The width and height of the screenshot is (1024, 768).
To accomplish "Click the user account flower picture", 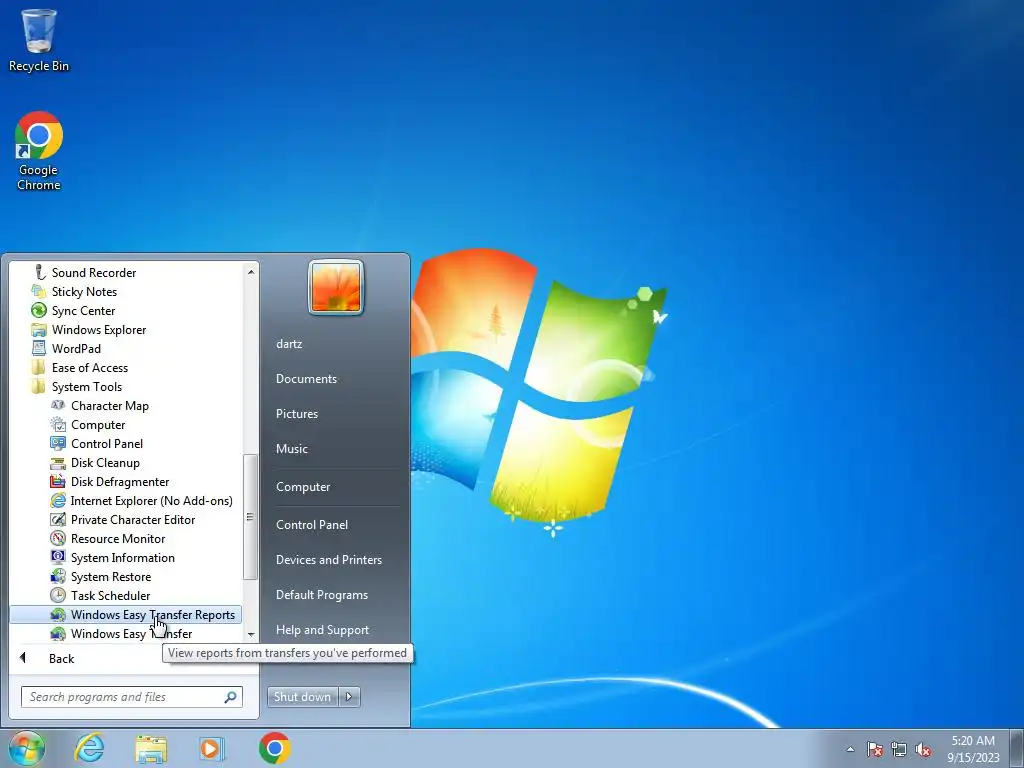I will (x=336, y=287).
